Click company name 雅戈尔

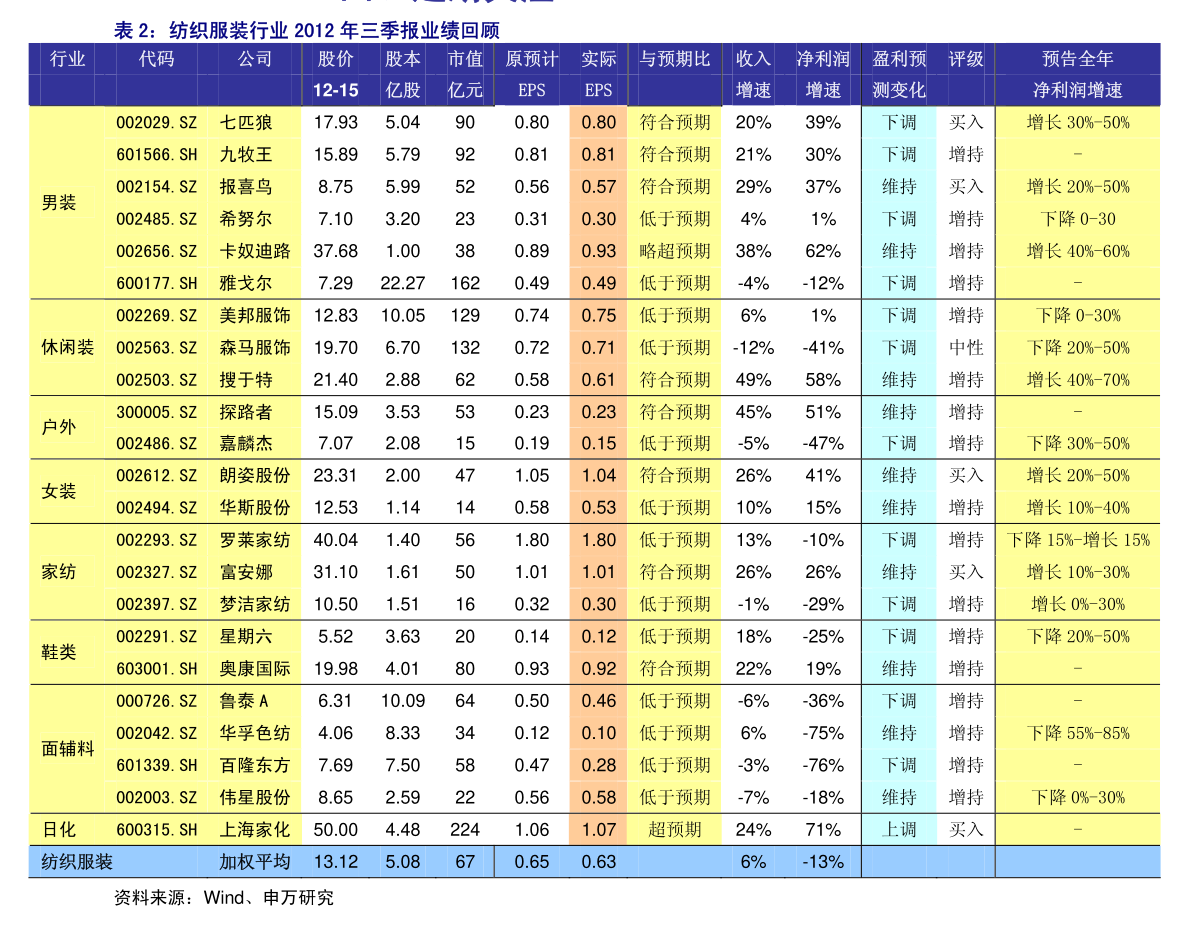pyautogui.click(x=245, y=283)
